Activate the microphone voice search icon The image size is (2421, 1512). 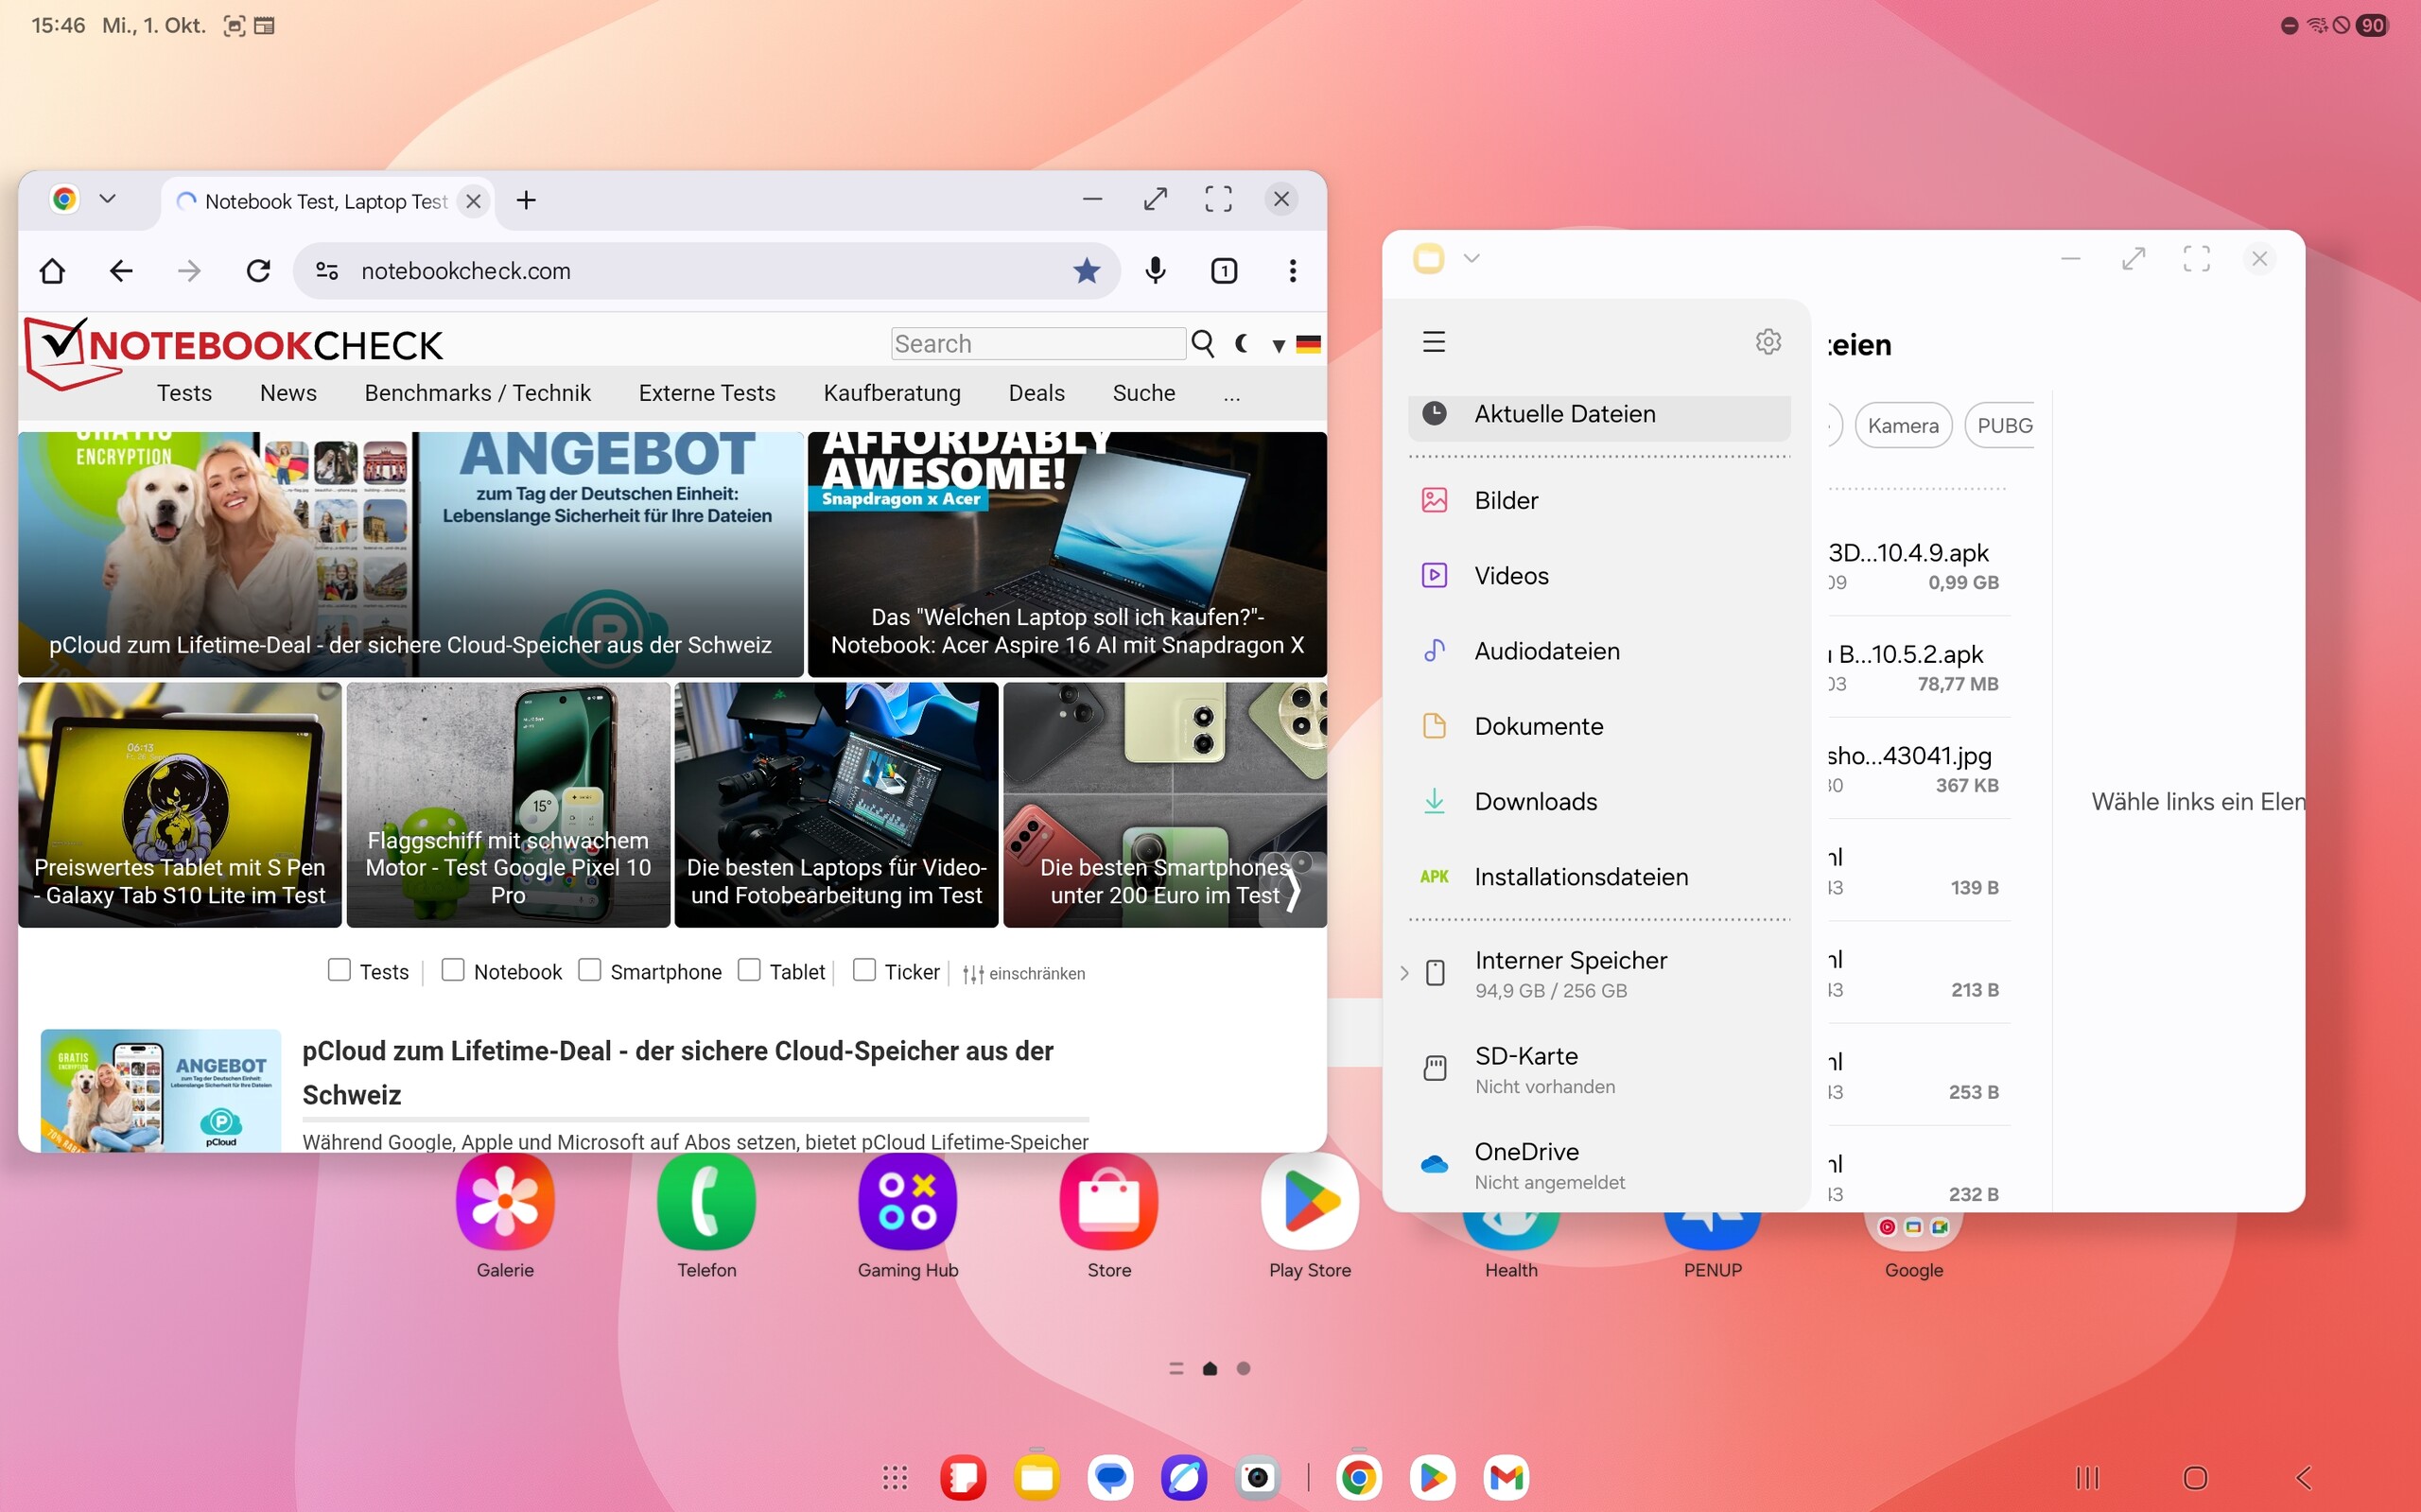(1155, 271)
